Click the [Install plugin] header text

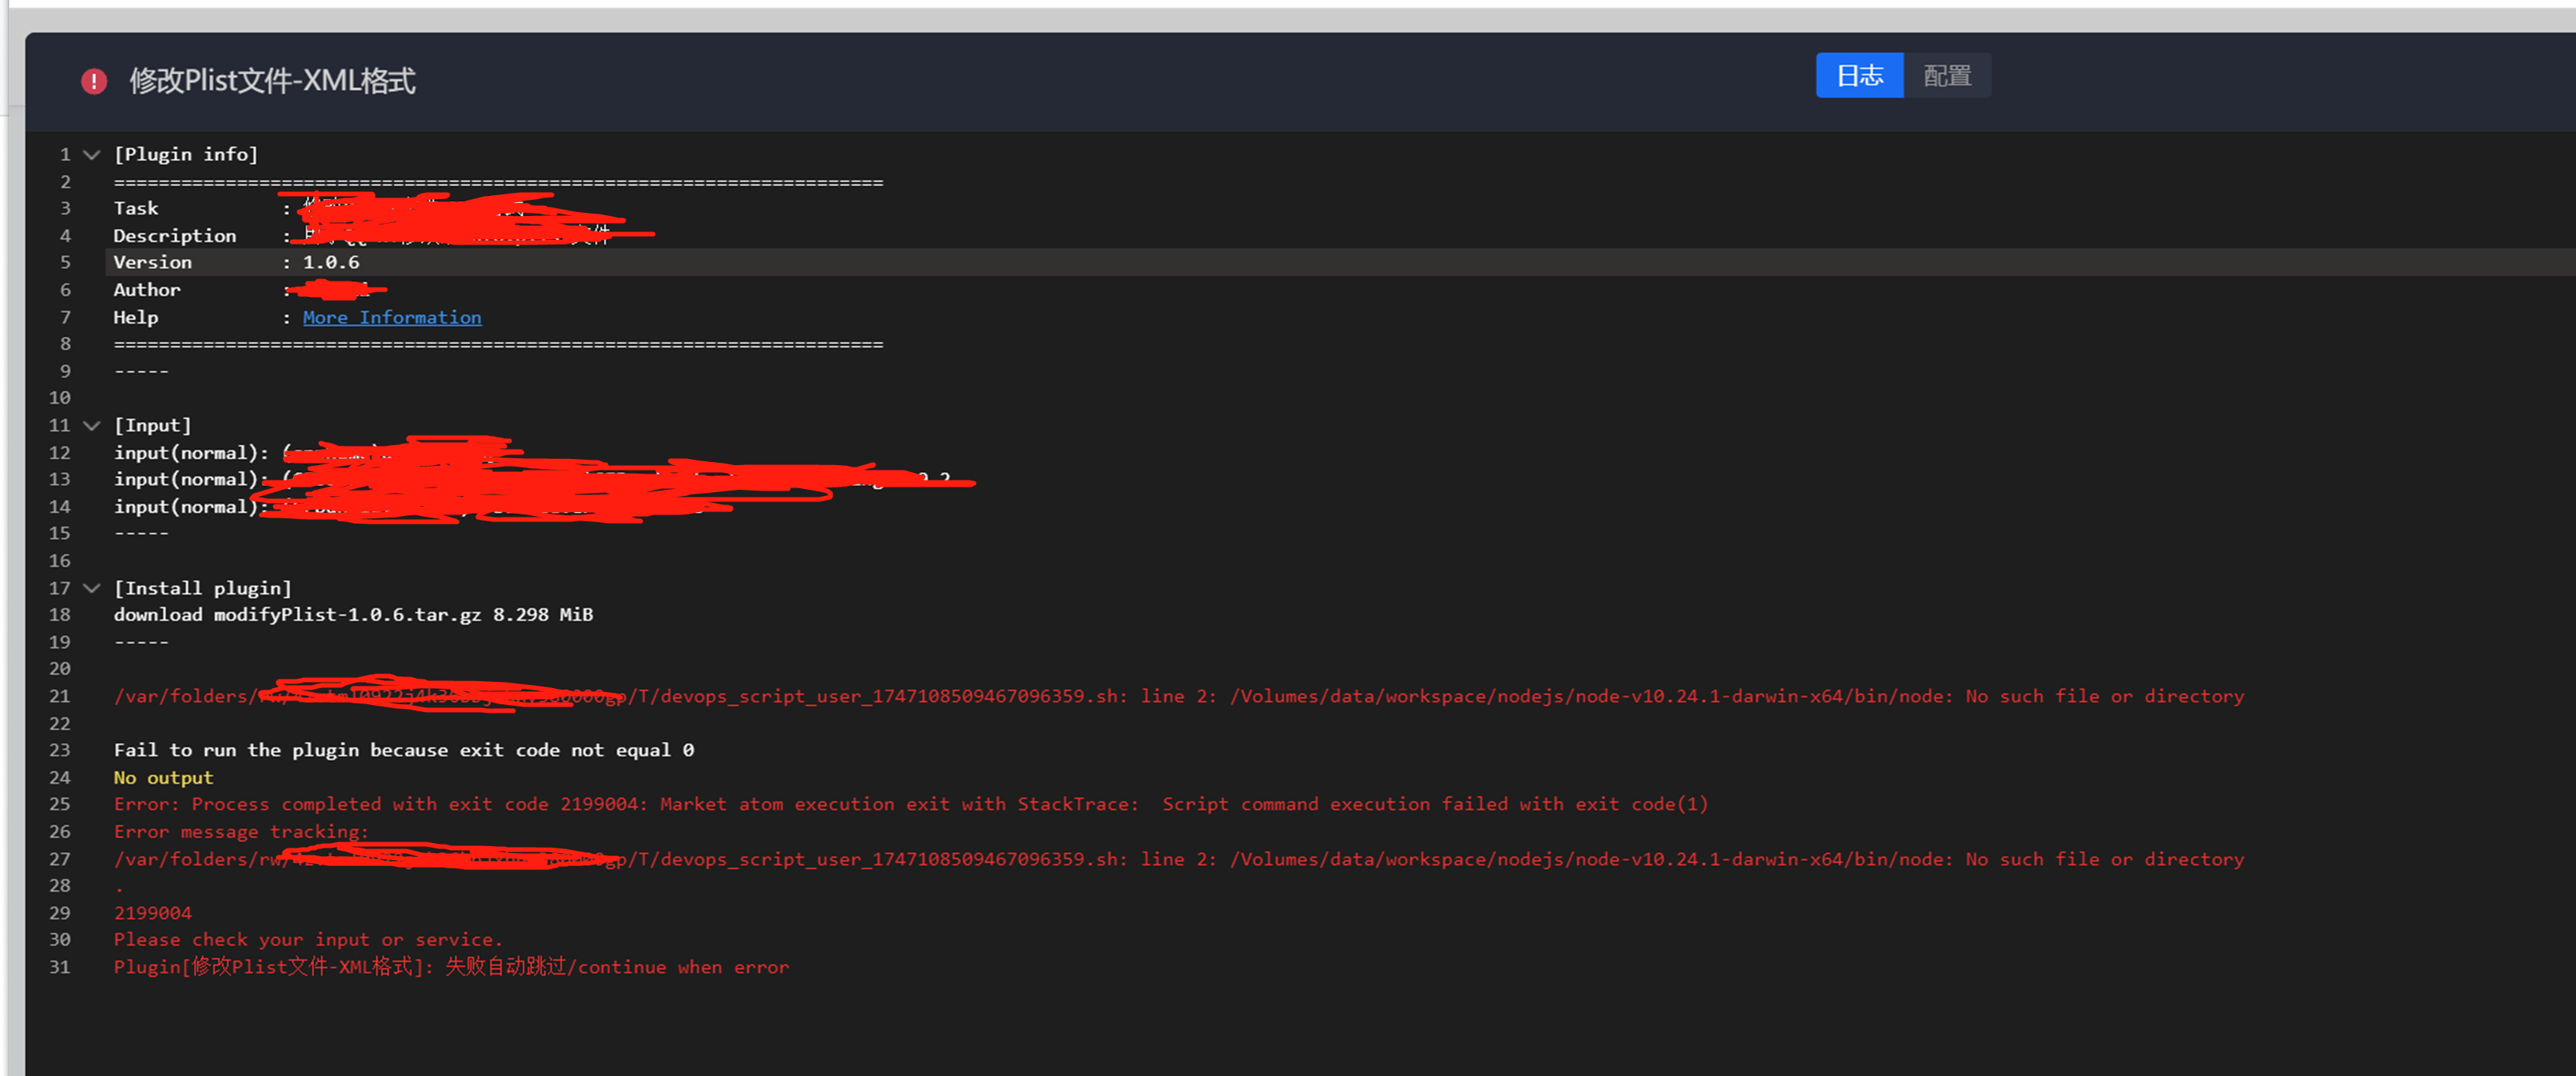click(x=202, y=589)
